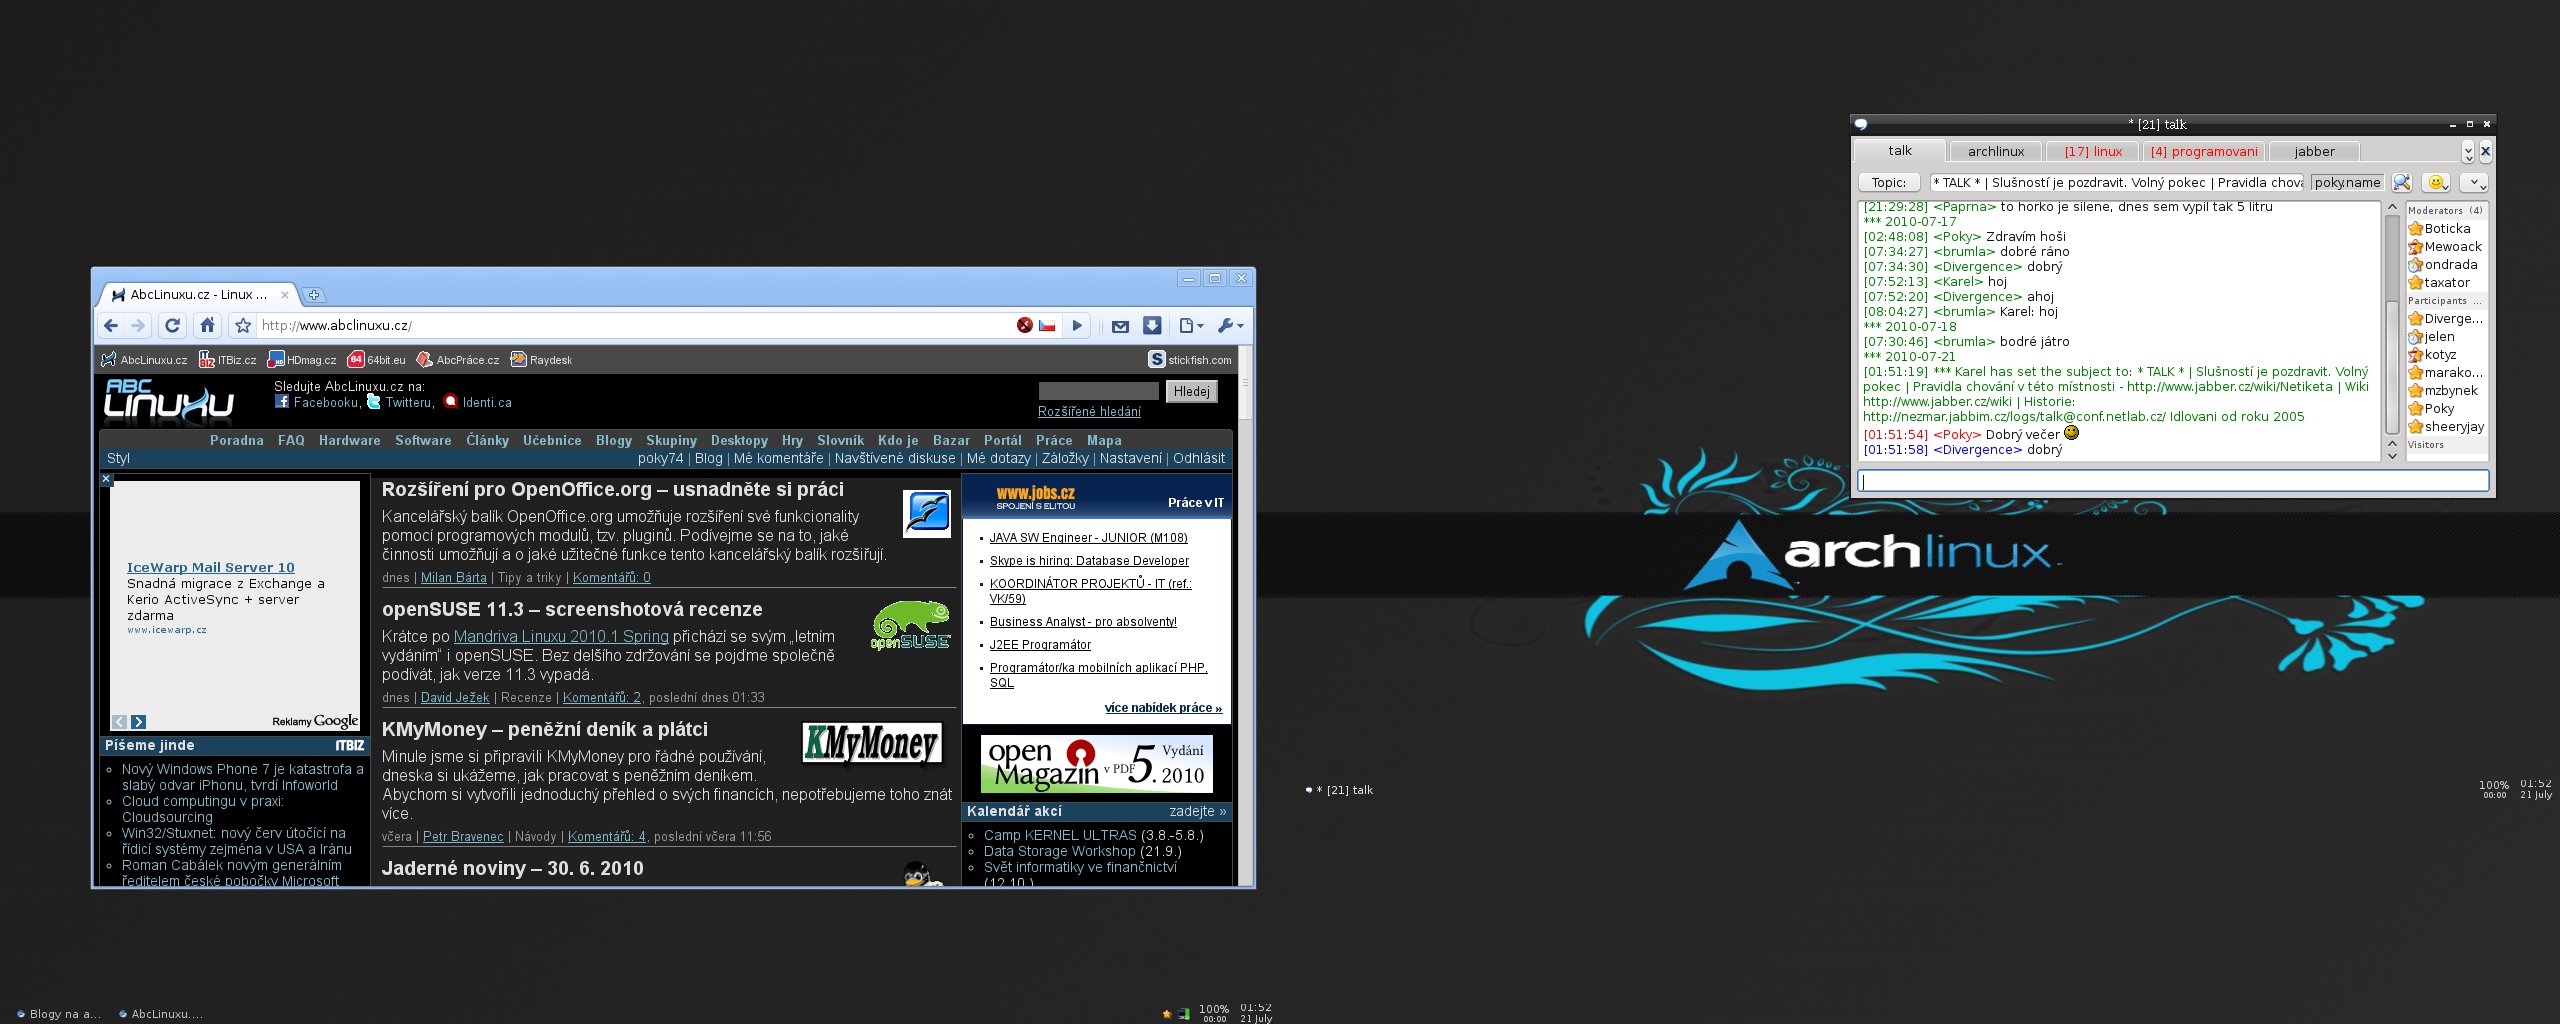Open the Hardware menu item

pos(350,440)
